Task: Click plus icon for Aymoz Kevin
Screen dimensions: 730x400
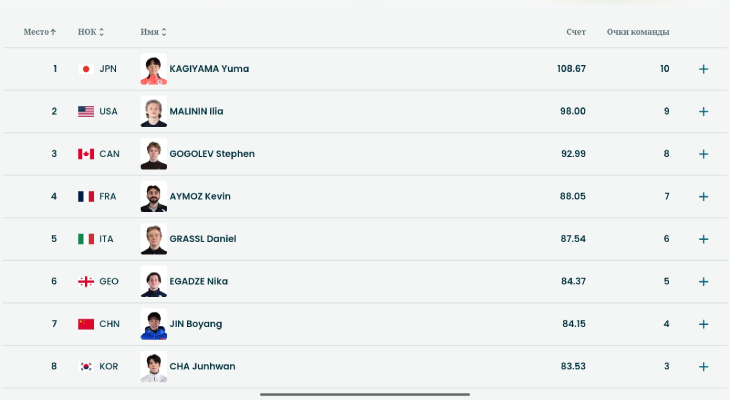Action: click(703, 196)
